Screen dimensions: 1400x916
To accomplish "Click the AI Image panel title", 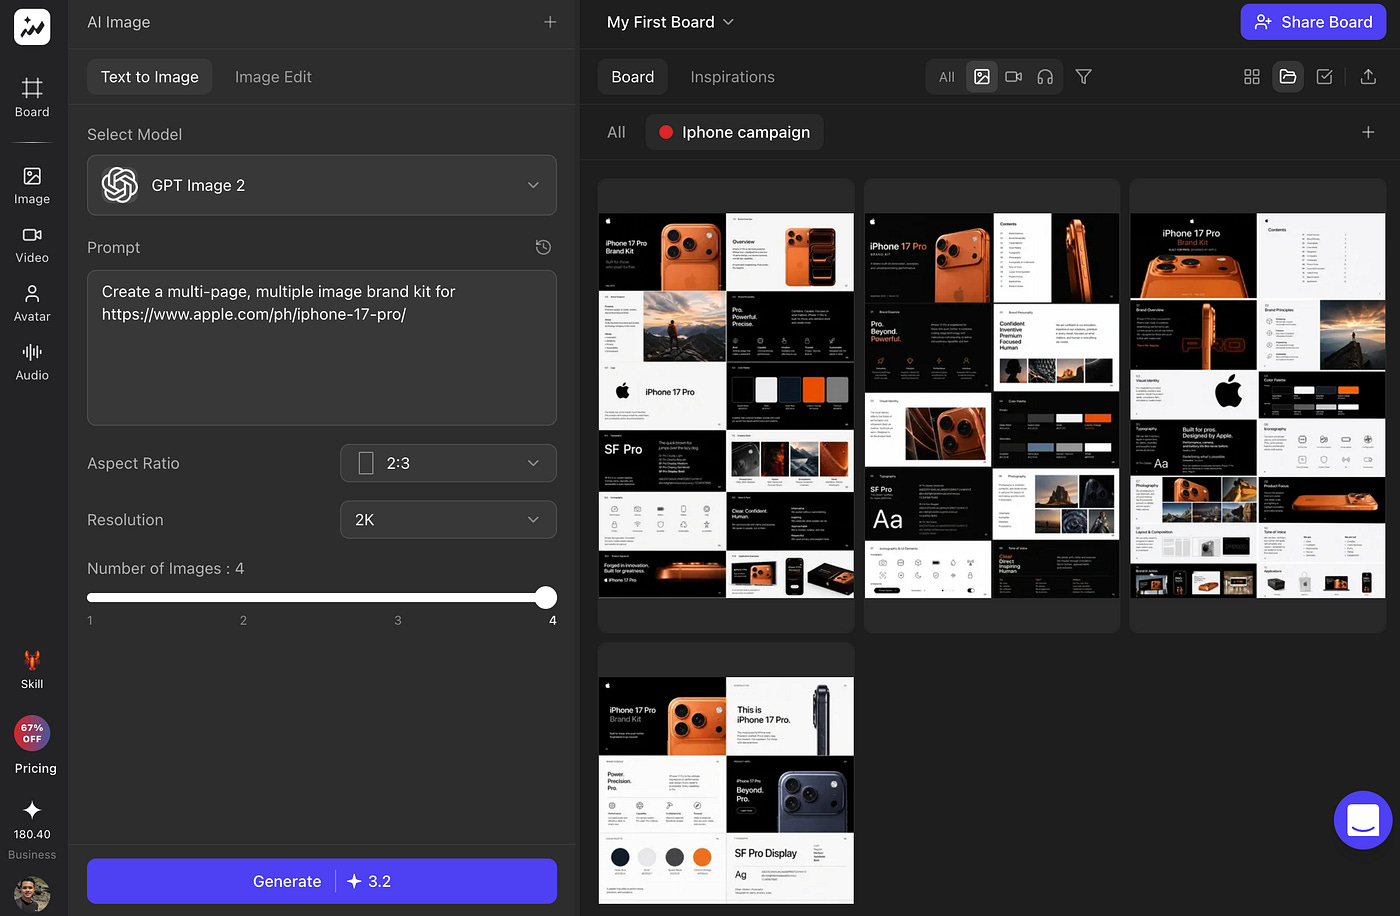I will pyautogui.click(x=118, y=22).
